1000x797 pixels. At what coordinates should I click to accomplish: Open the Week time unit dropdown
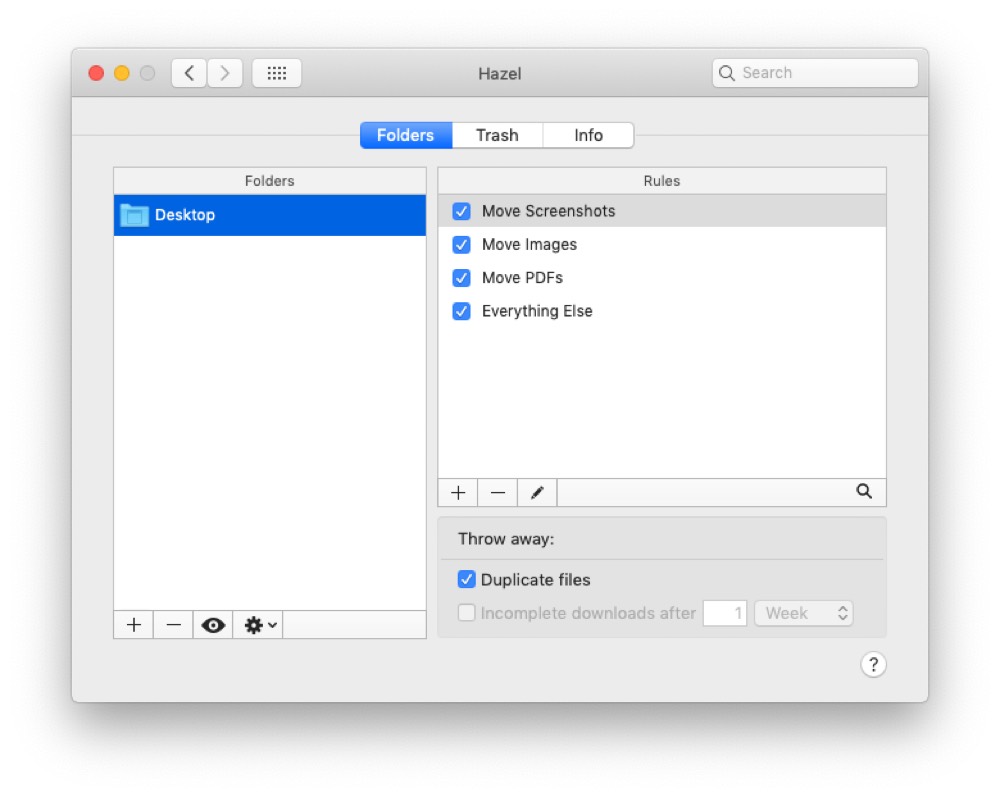point(804,613)
